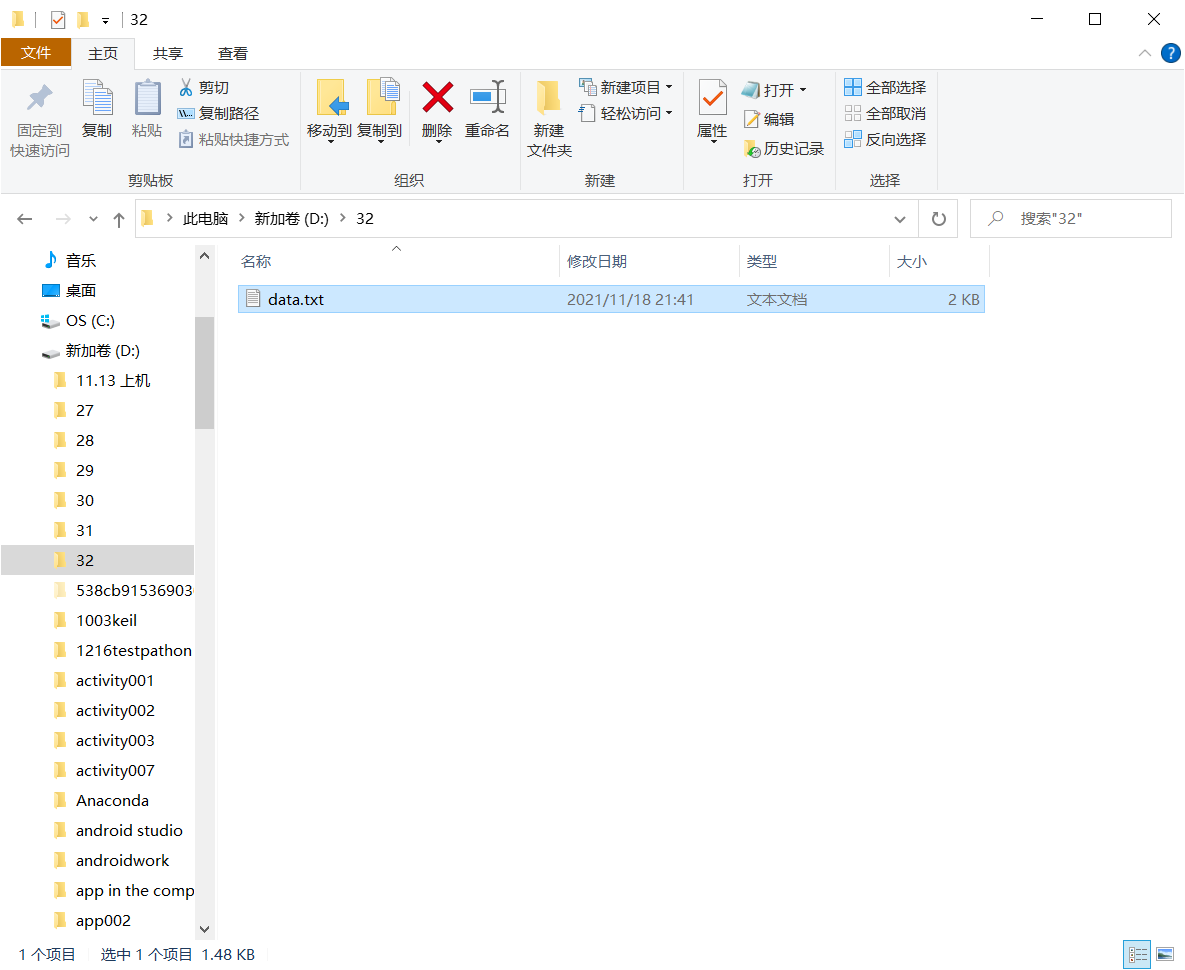Click 反向选择 to invert selection
The width and height of the screenshot is (1185, 970).
(x=886, y=139)
